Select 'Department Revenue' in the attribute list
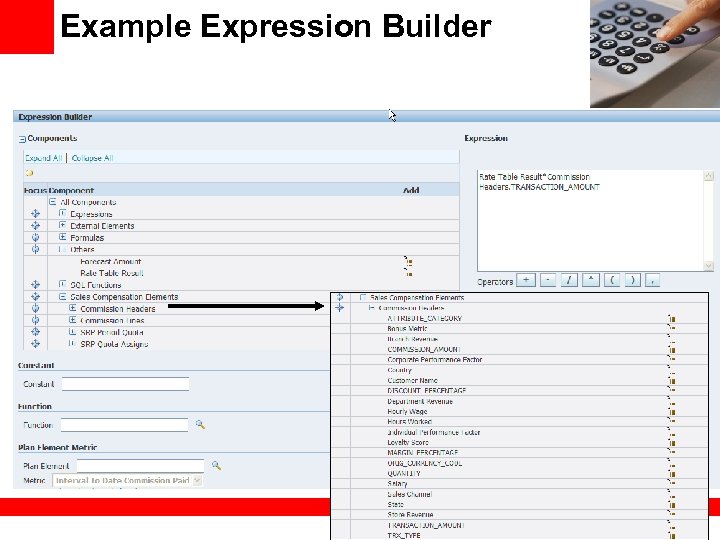Image resolution: width=720 pixels, height=540 pixels. click(420, 401)
